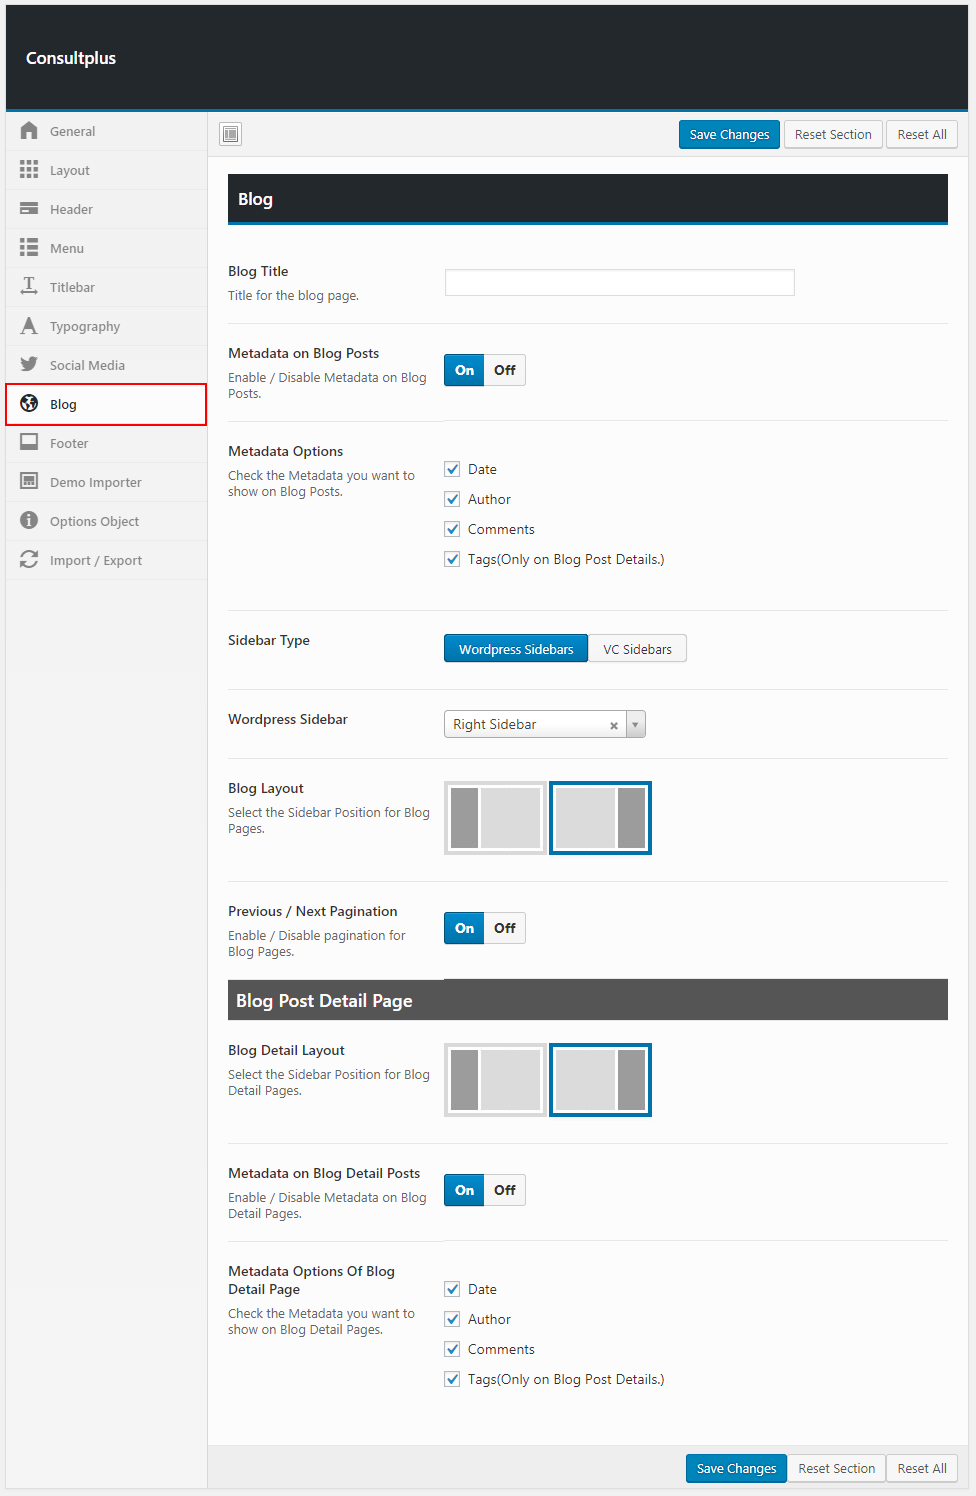Uncheck Comments in Blog Detail Page metadata
This screenshot has height=1496, width=976.
[453, 1349]
